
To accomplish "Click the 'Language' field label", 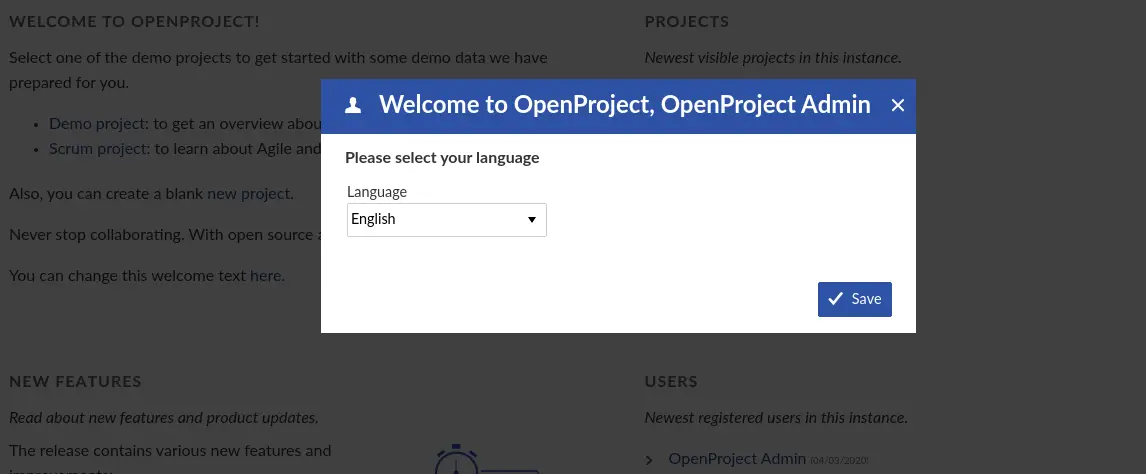I will [x=376, y=191].
